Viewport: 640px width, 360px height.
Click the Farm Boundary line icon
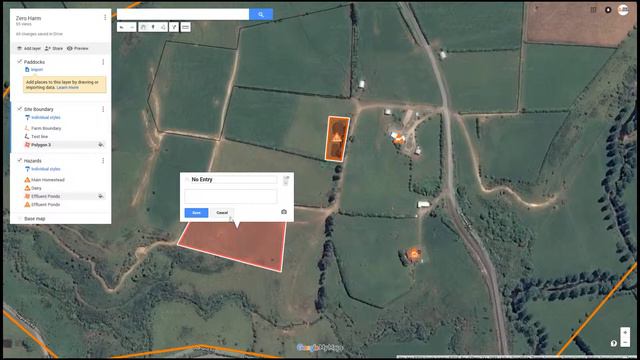pos(27,128)
